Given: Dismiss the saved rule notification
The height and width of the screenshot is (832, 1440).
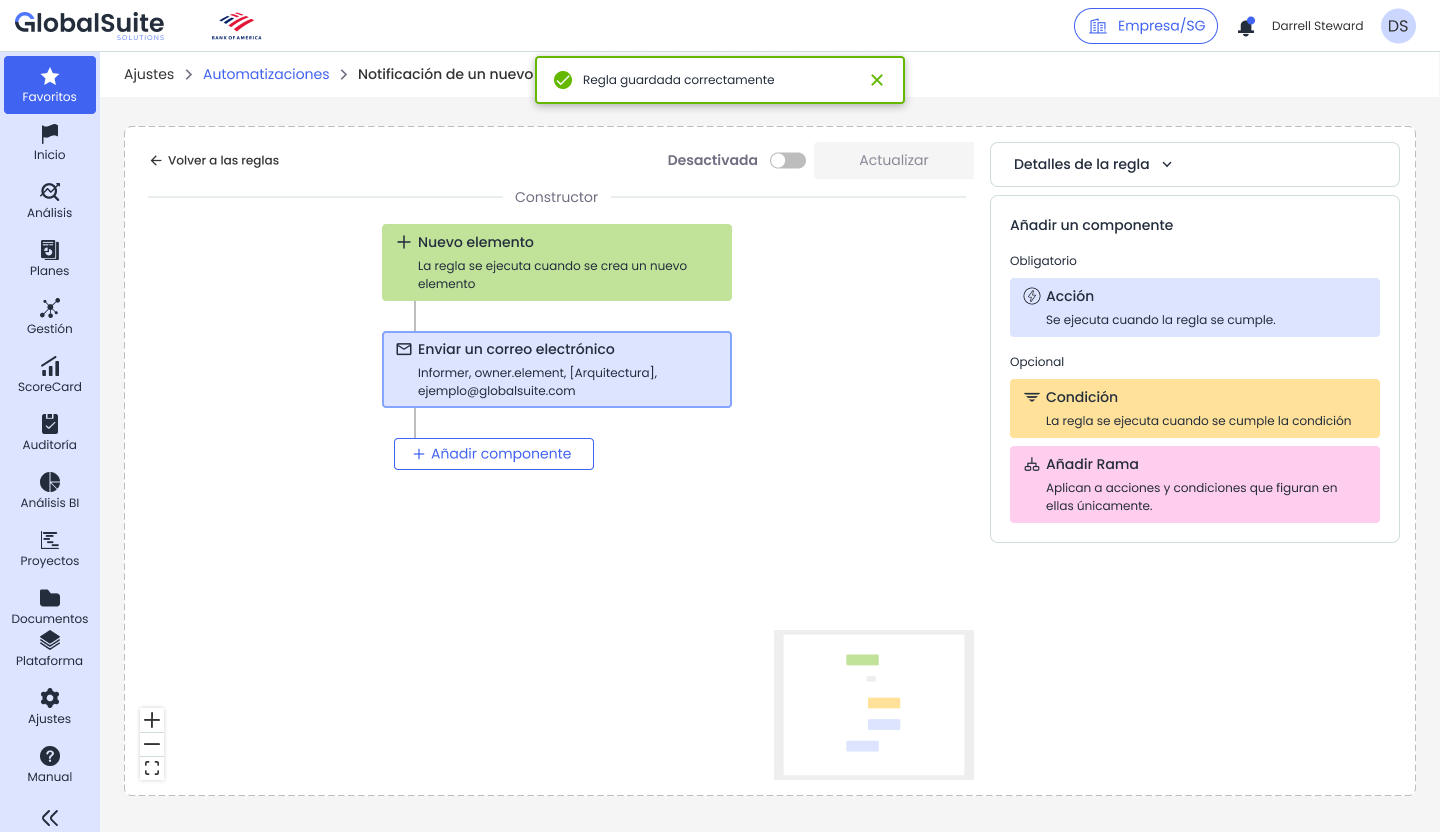Looking at the screenshot, I should point(877,80).
